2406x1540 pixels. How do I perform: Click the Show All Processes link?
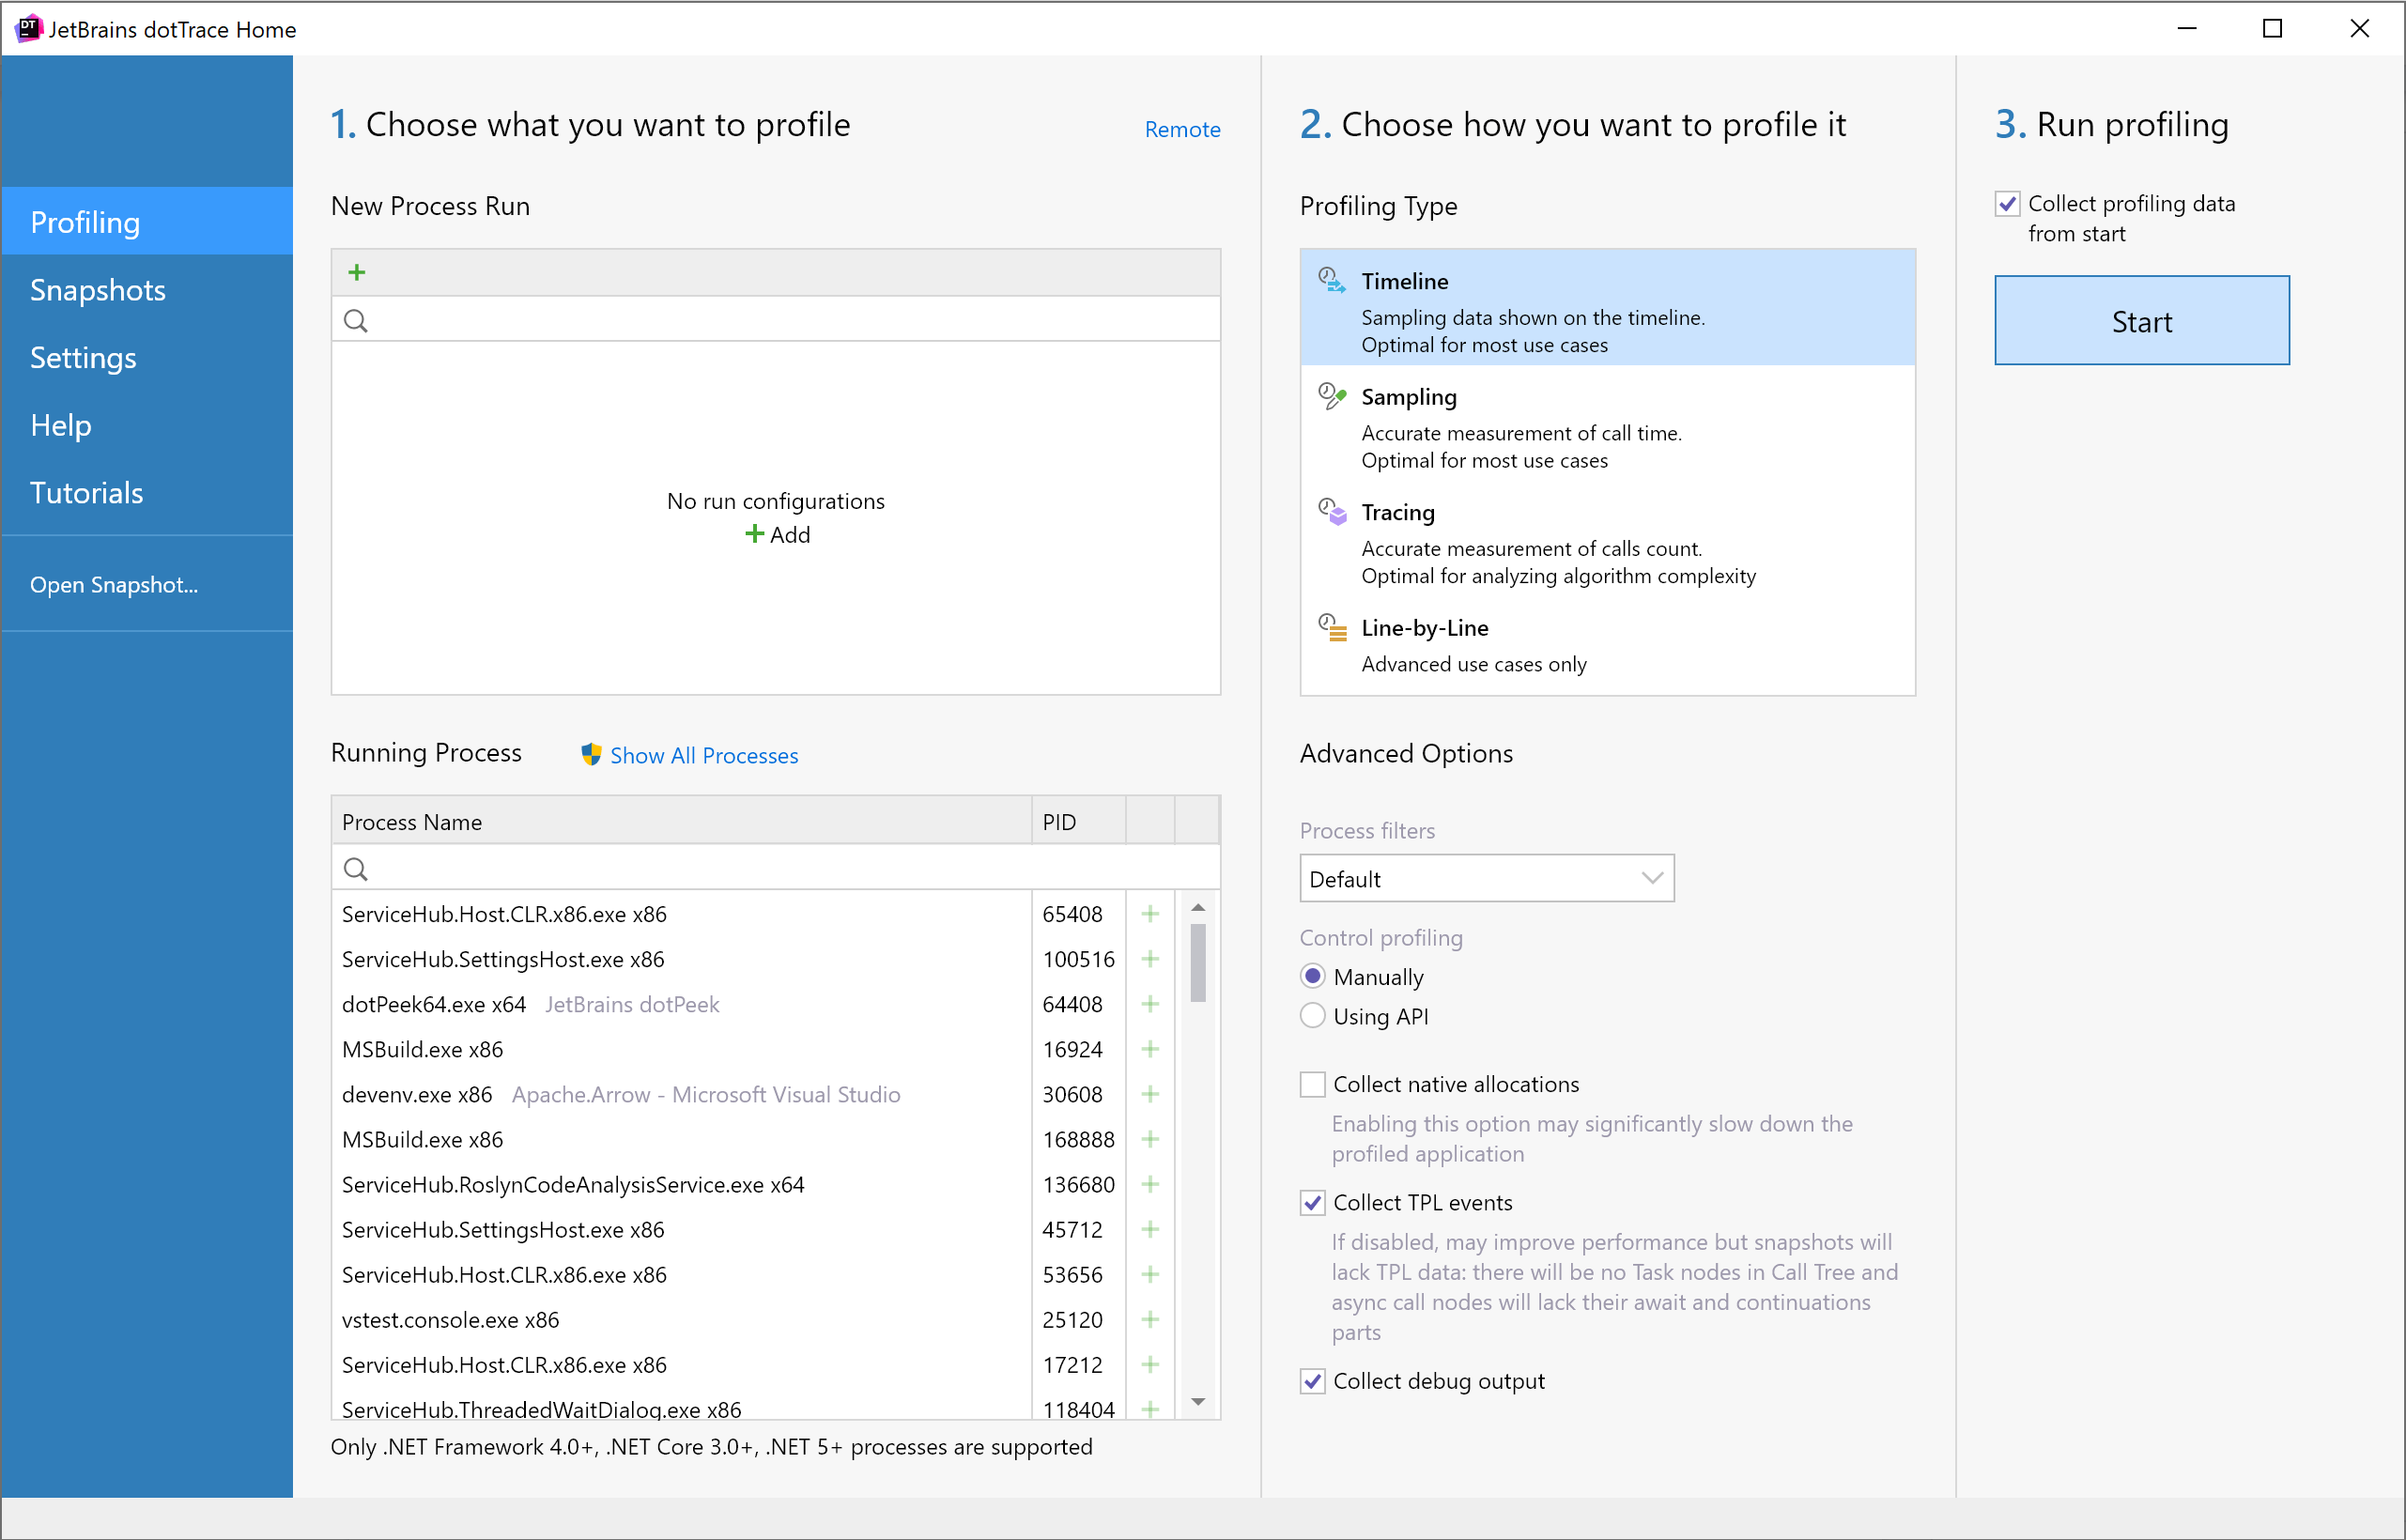(x=703, y=755)
